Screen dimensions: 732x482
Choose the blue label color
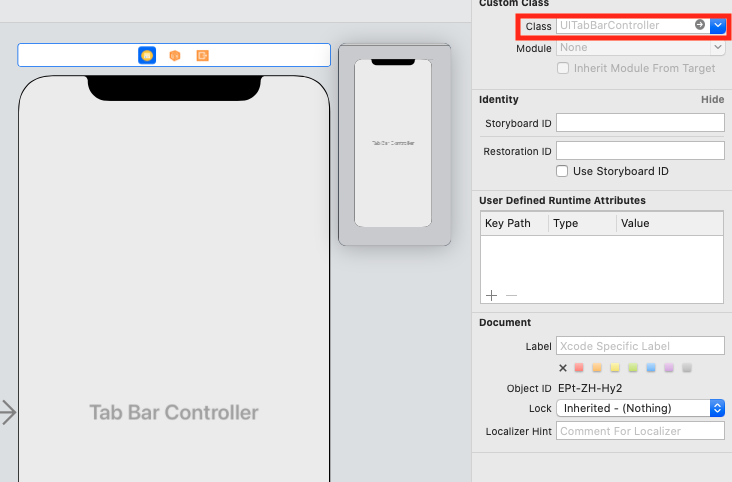coord(651,368)
